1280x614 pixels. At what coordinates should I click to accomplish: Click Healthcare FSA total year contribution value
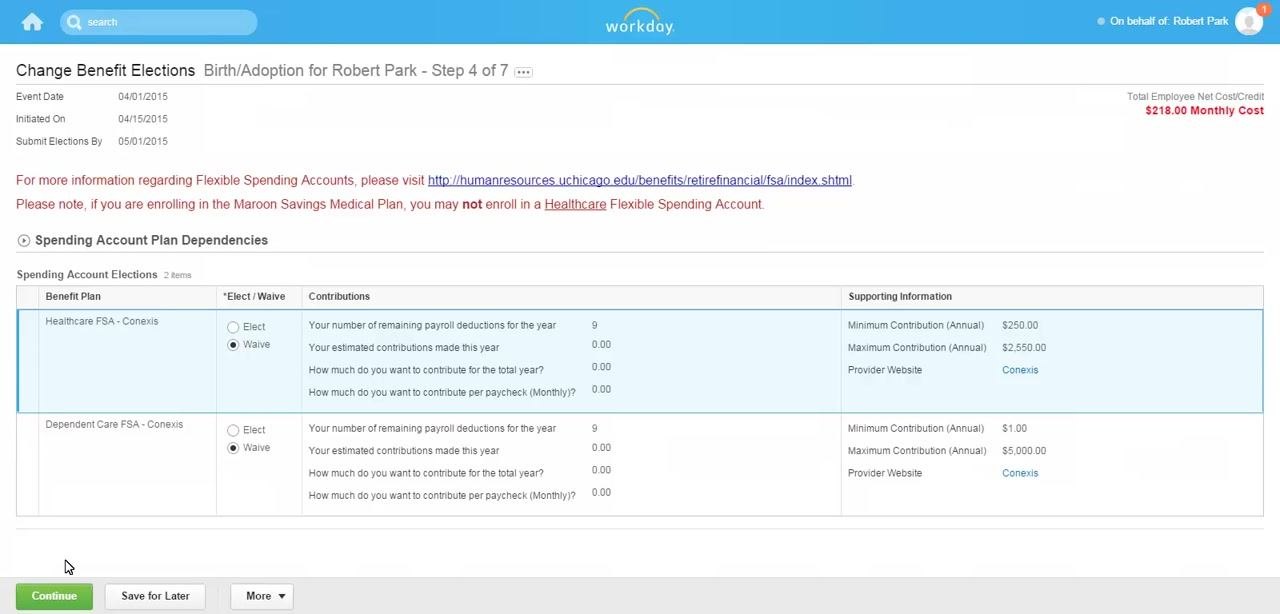(601, 367)
